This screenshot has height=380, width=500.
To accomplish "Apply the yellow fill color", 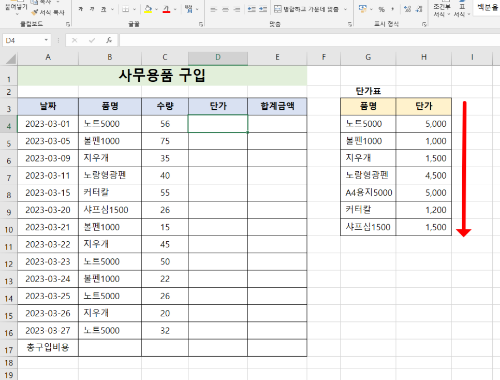I will point(148,9).
